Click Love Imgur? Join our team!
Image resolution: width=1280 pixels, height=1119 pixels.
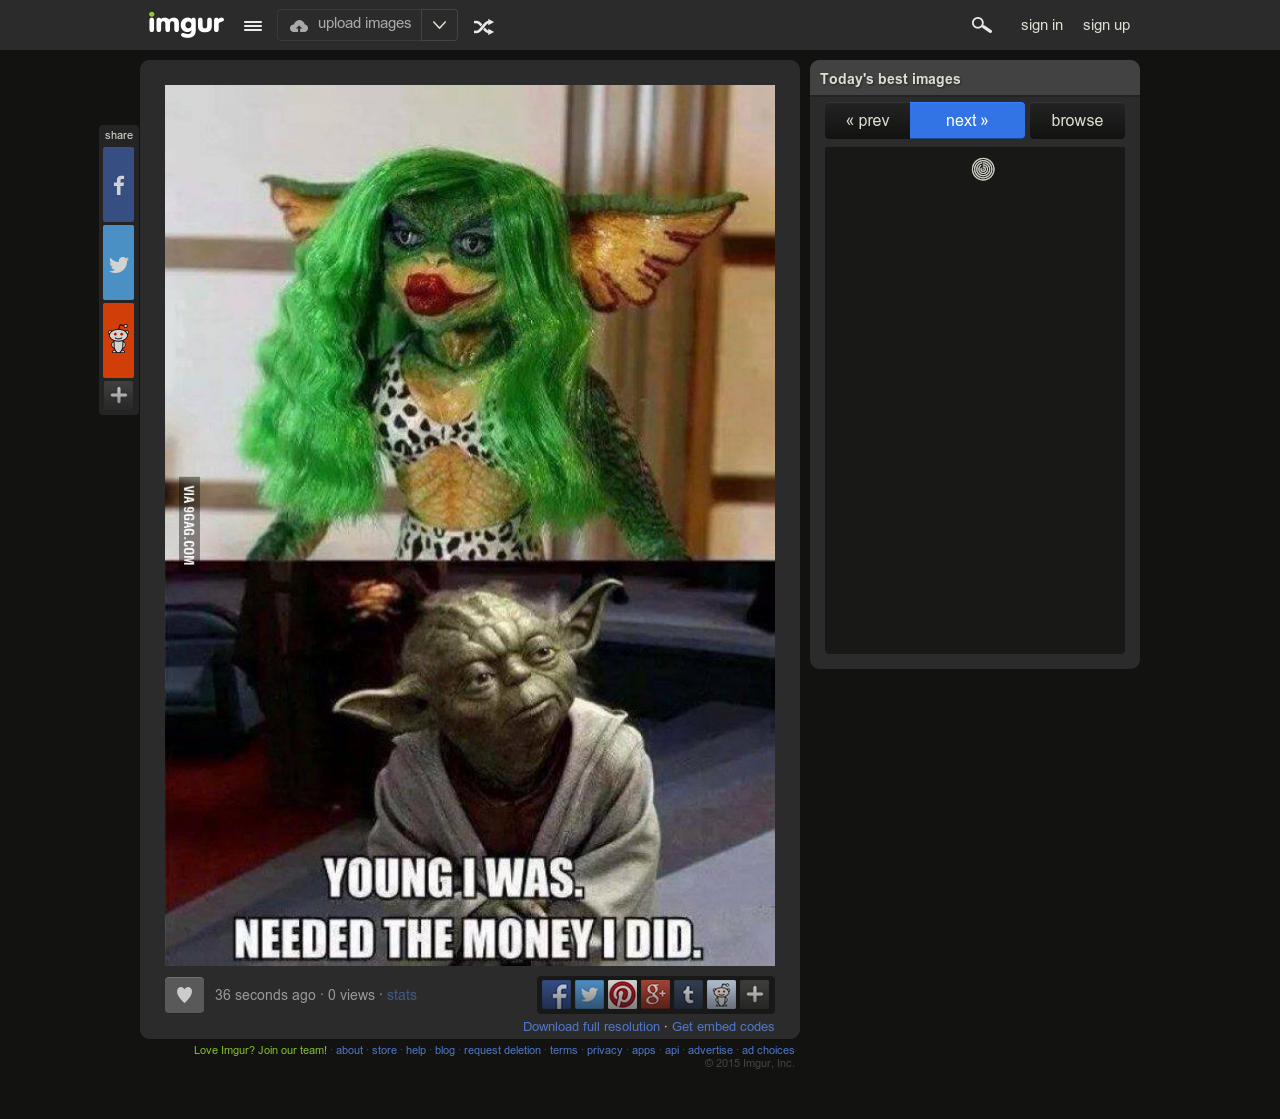[x=260, y=1050]
